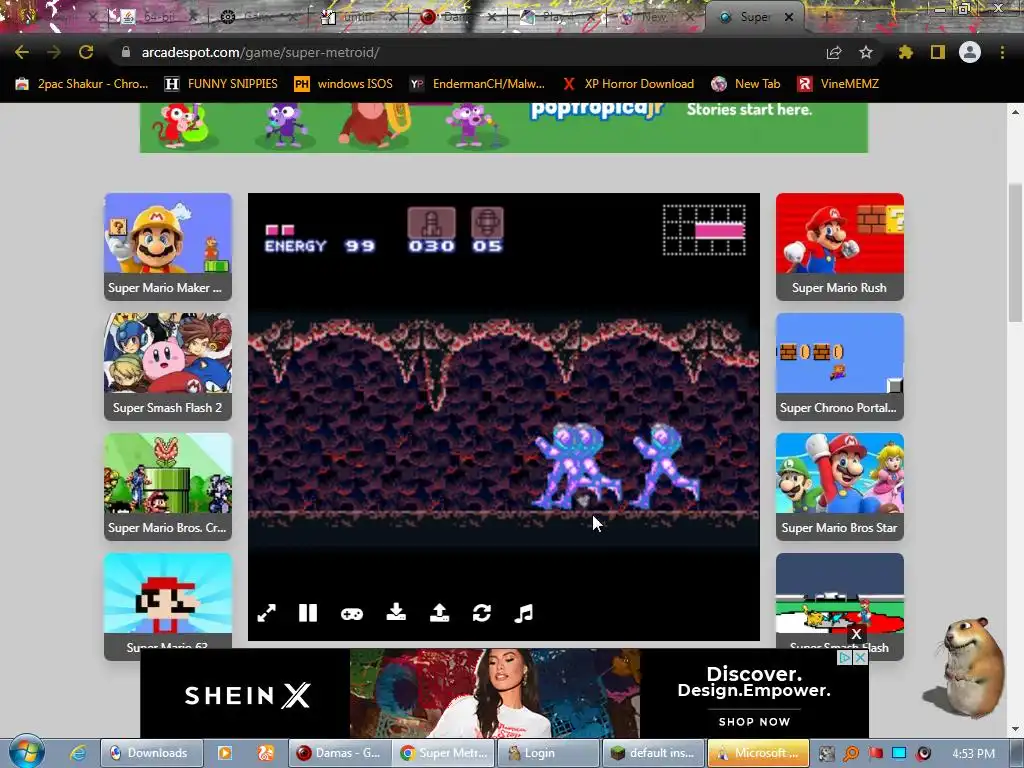Open the Super Mario Maker game card
This screenshot has width=1024, height=768.
pyautogui.click(x=168, y=247)
